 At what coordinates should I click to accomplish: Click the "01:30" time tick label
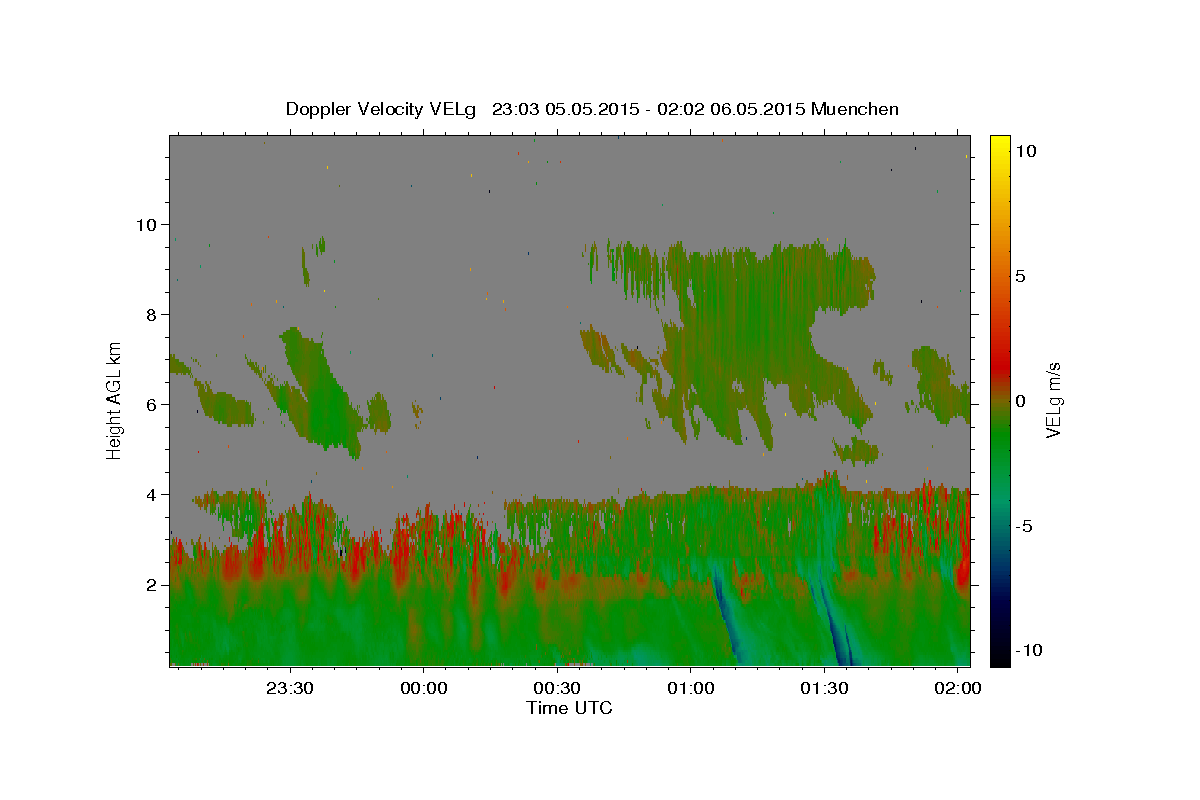click(824, 689)
